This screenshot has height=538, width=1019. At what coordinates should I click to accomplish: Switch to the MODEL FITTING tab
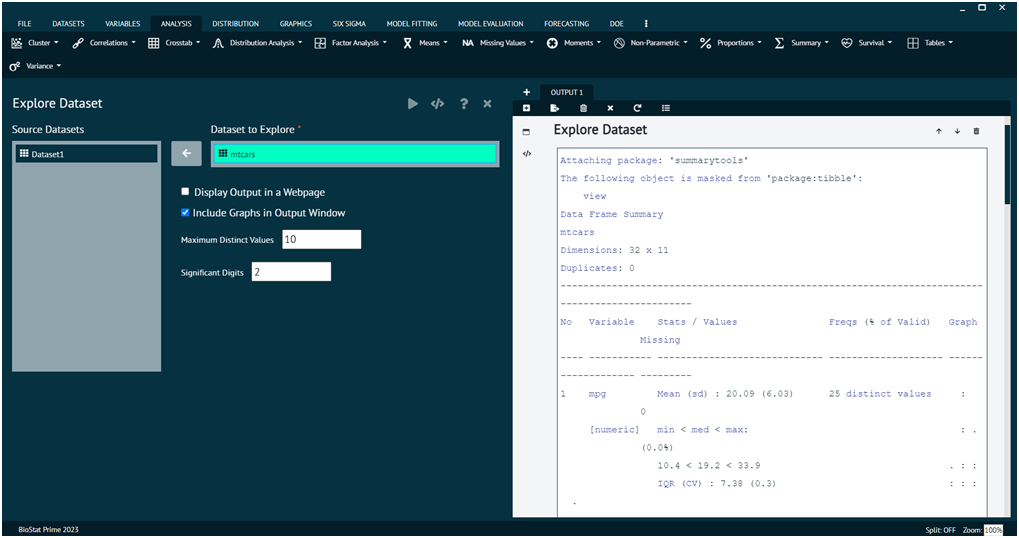tap(412, 23)
